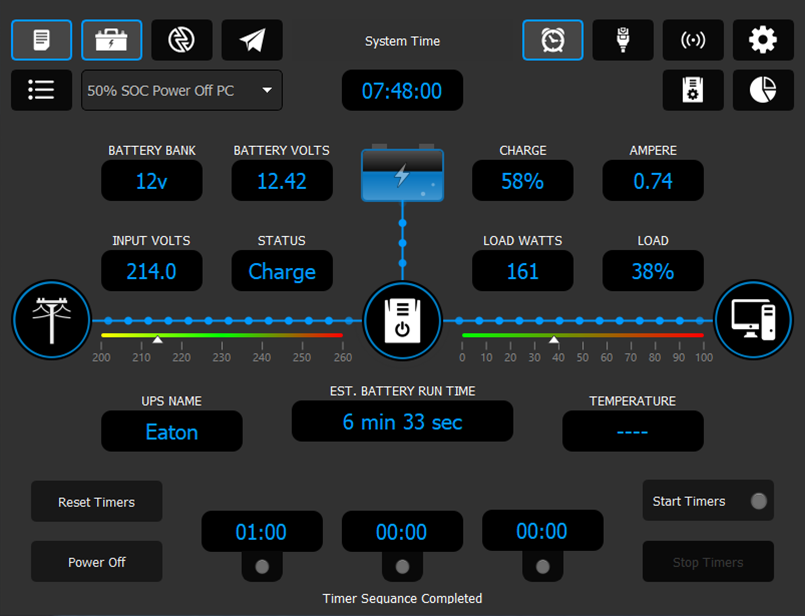Toggle the third timer's selector button

[542, 566]
